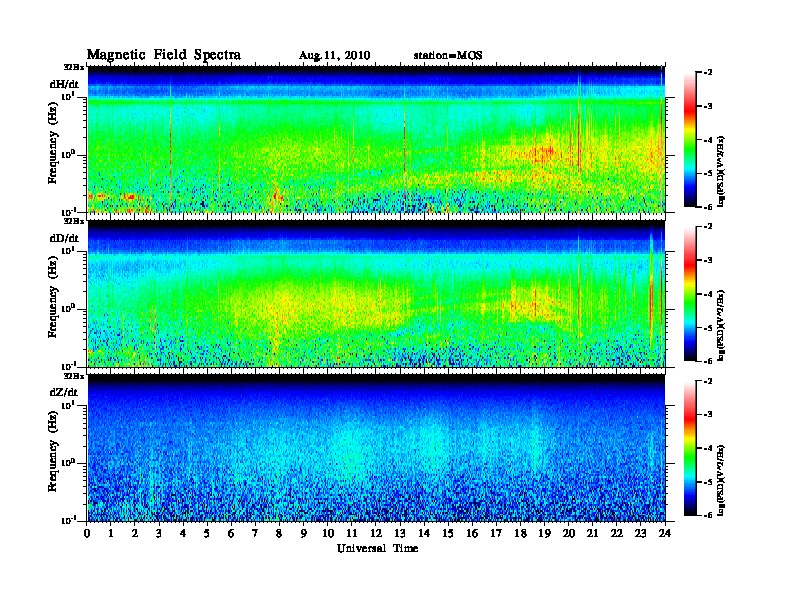Click the '-3' tick on the dD/dt color bar
This screenshot has width=792, height=612.
[x=708, y=260]
